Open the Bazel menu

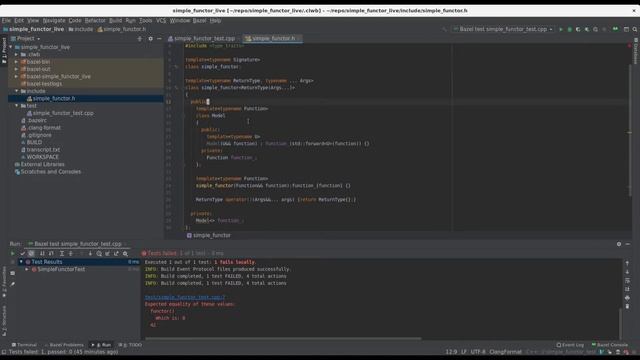click(x=199, y=20)
